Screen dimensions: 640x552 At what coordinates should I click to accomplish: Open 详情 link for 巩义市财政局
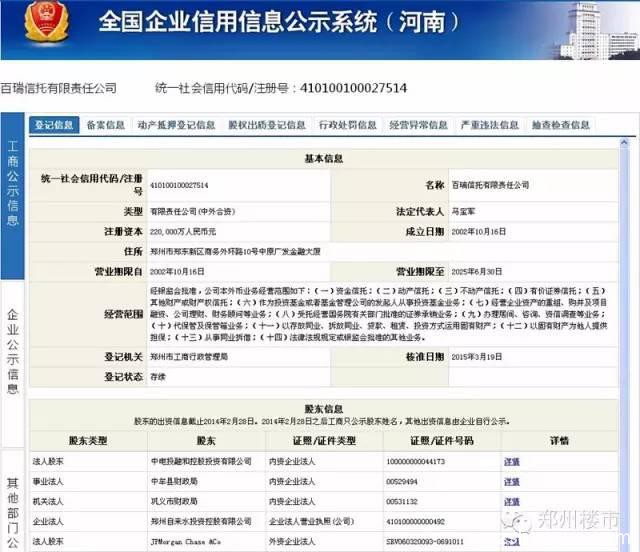coord(511,501)
